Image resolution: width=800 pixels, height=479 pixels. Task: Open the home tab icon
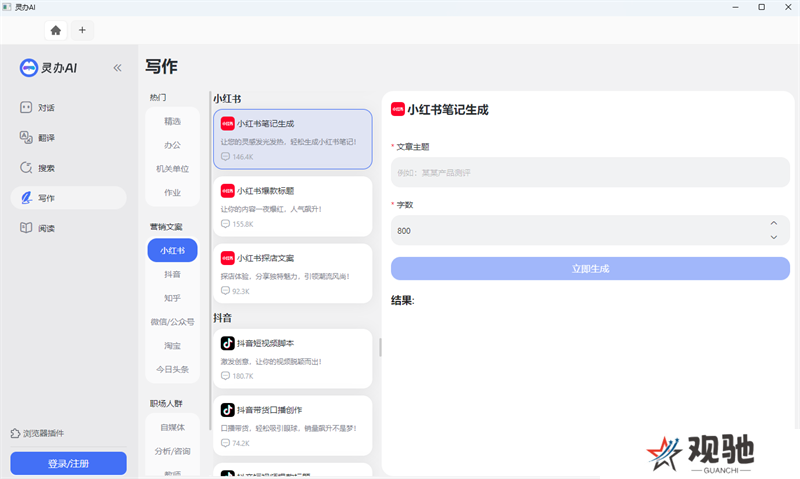click(56, 30)
